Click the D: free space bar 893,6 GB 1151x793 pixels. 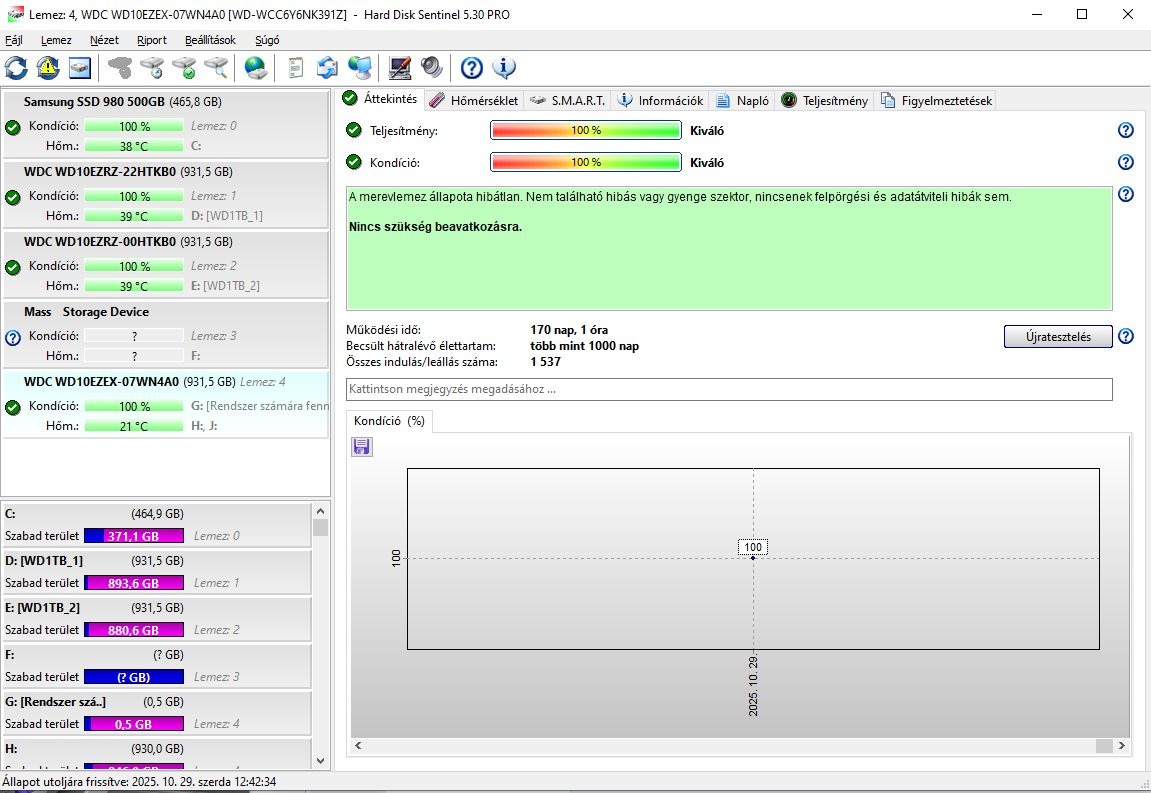coord(134,583)
